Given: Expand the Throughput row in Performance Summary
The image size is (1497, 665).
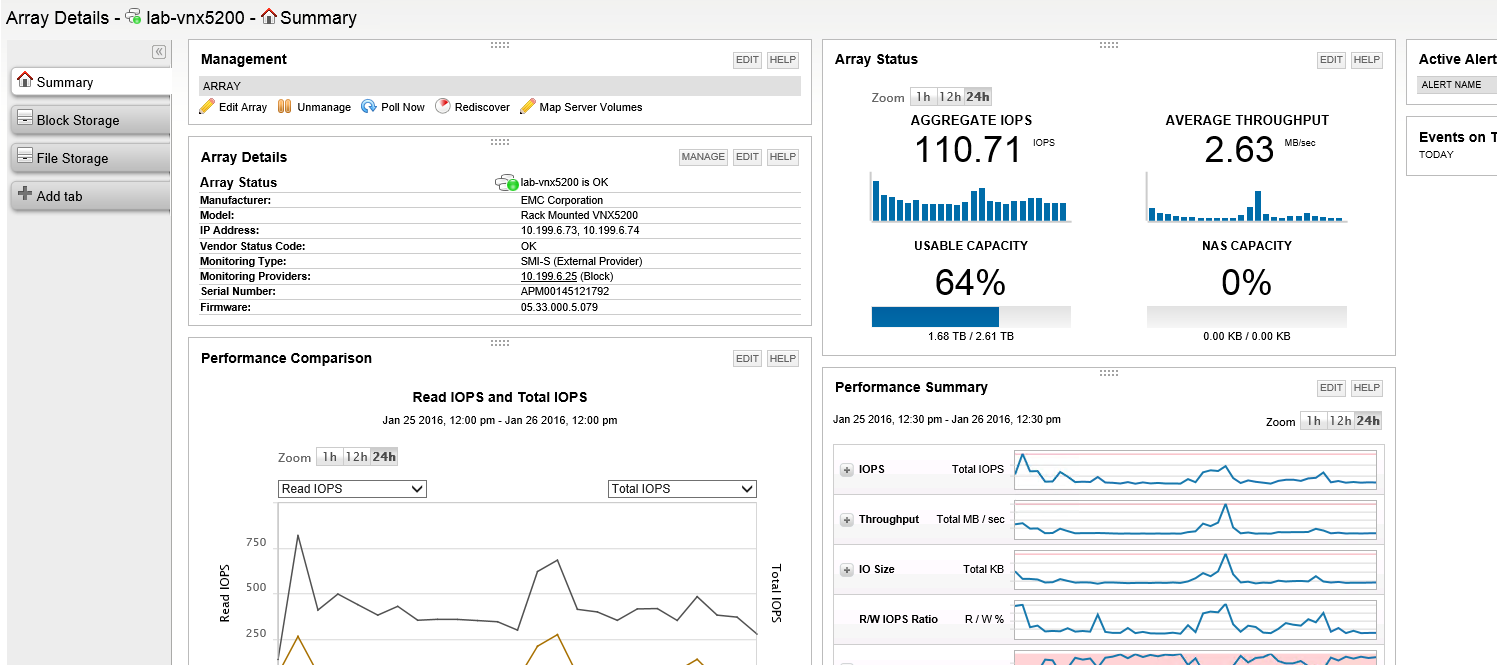Looking at the screenshot, I should (846, 519).
